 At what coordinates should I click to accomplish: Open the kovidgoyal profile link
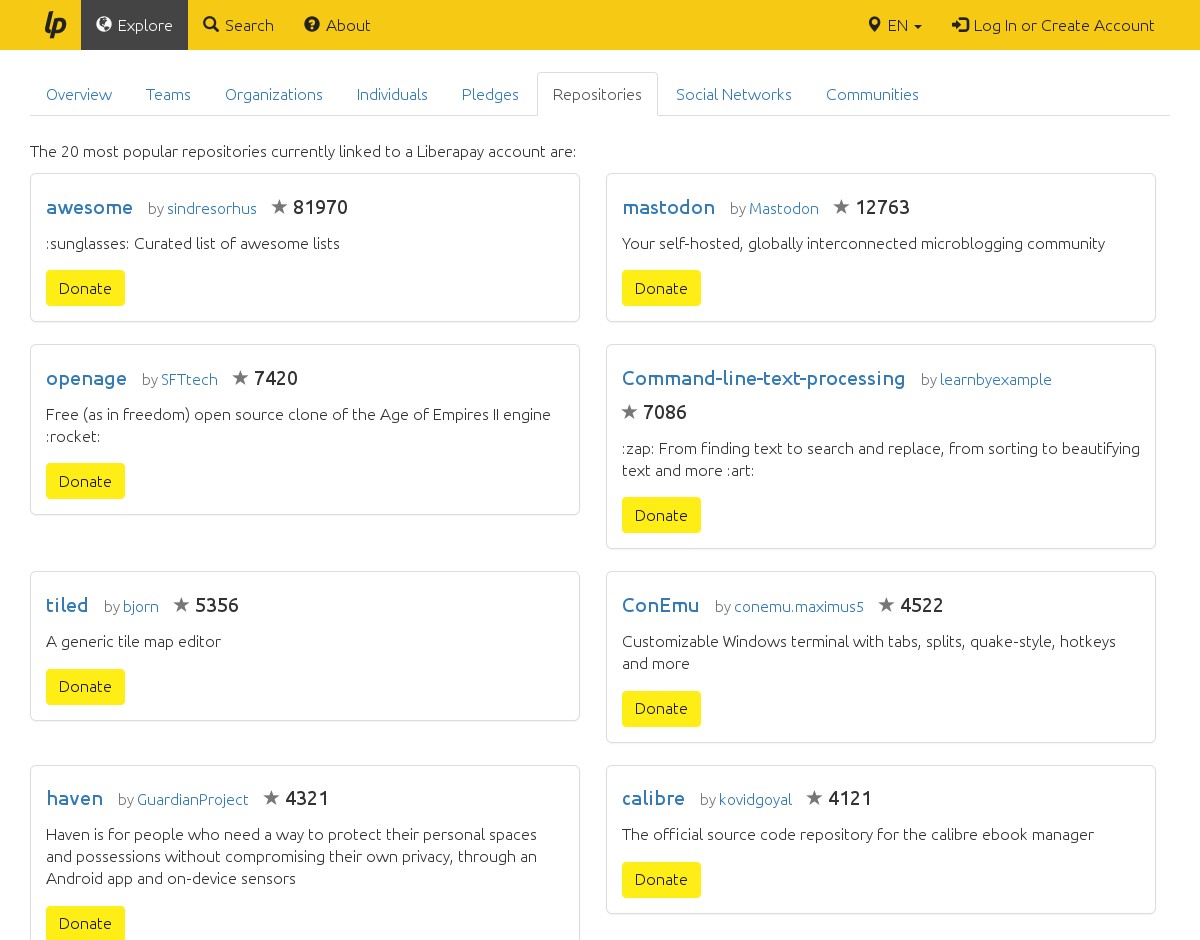755,799
